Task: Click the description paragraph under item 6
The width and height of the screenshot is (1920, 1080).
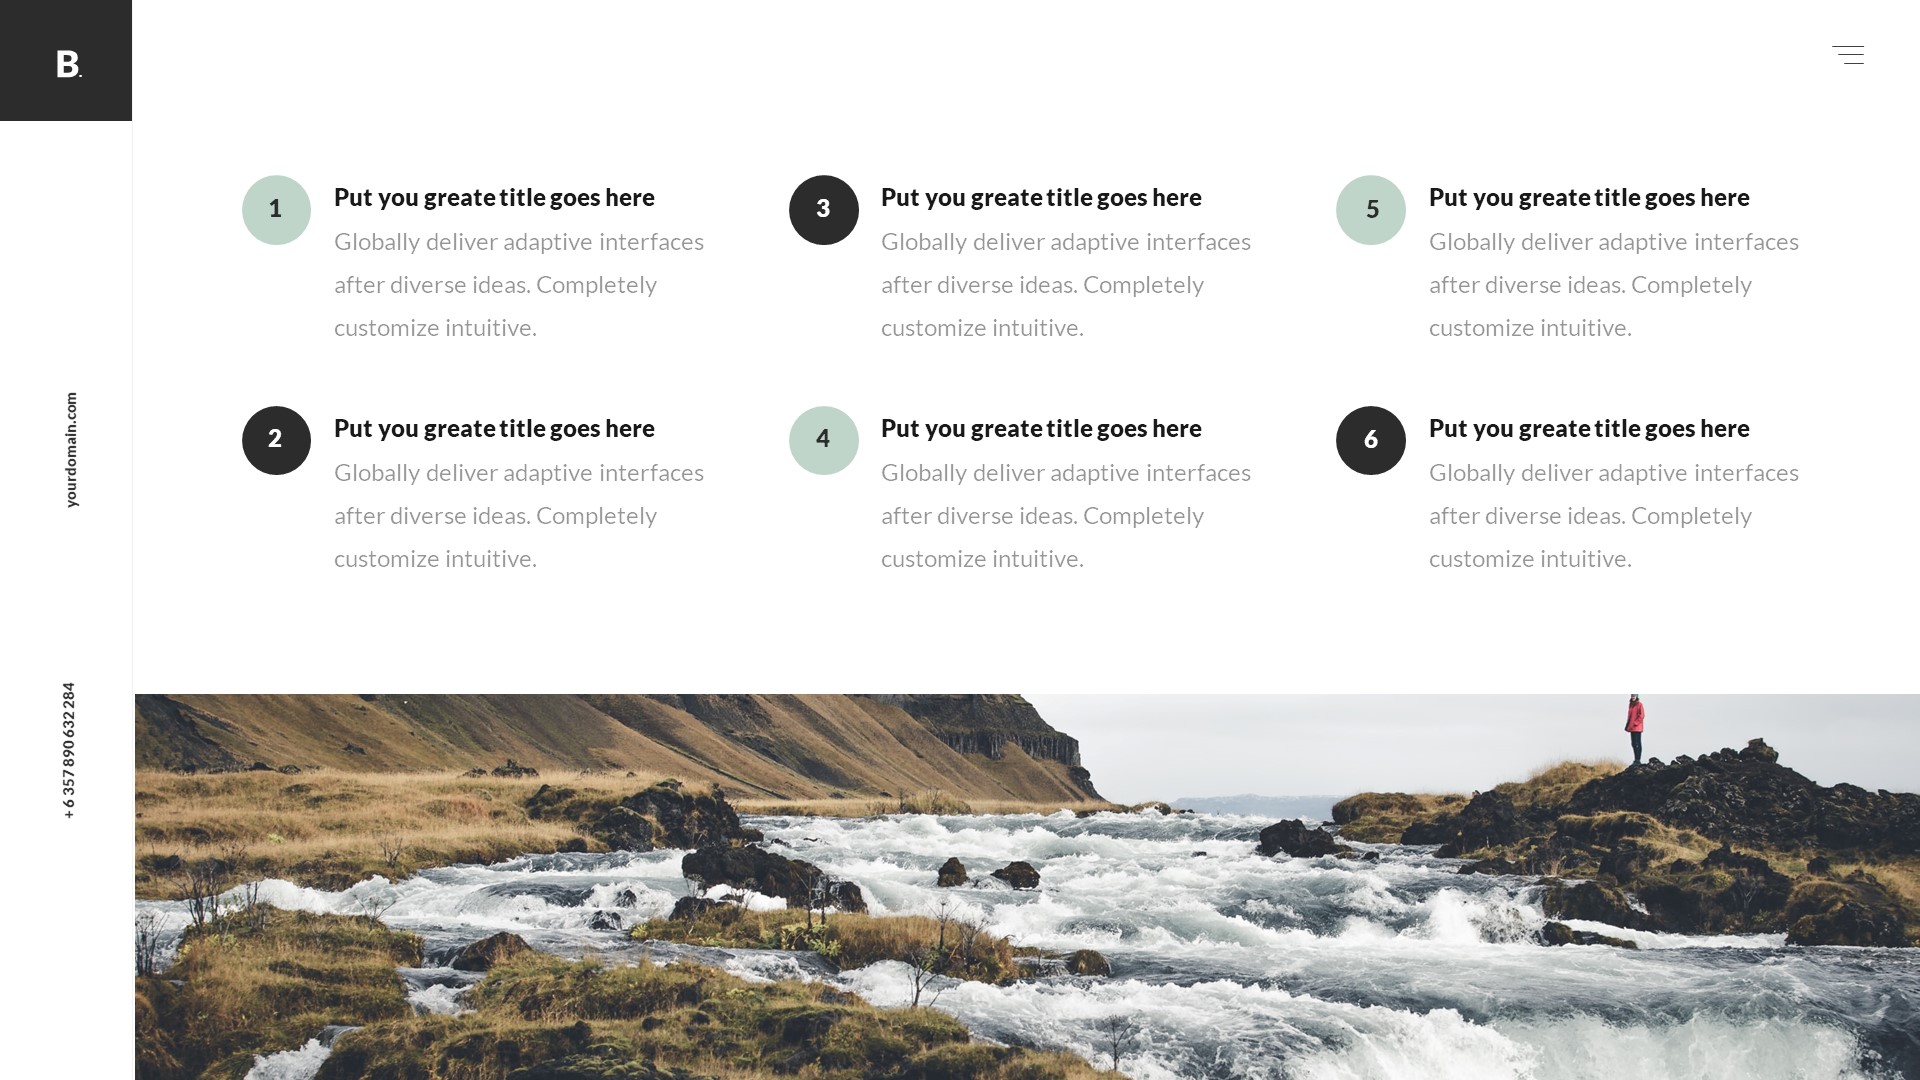Action: [x=1614, y=516]
